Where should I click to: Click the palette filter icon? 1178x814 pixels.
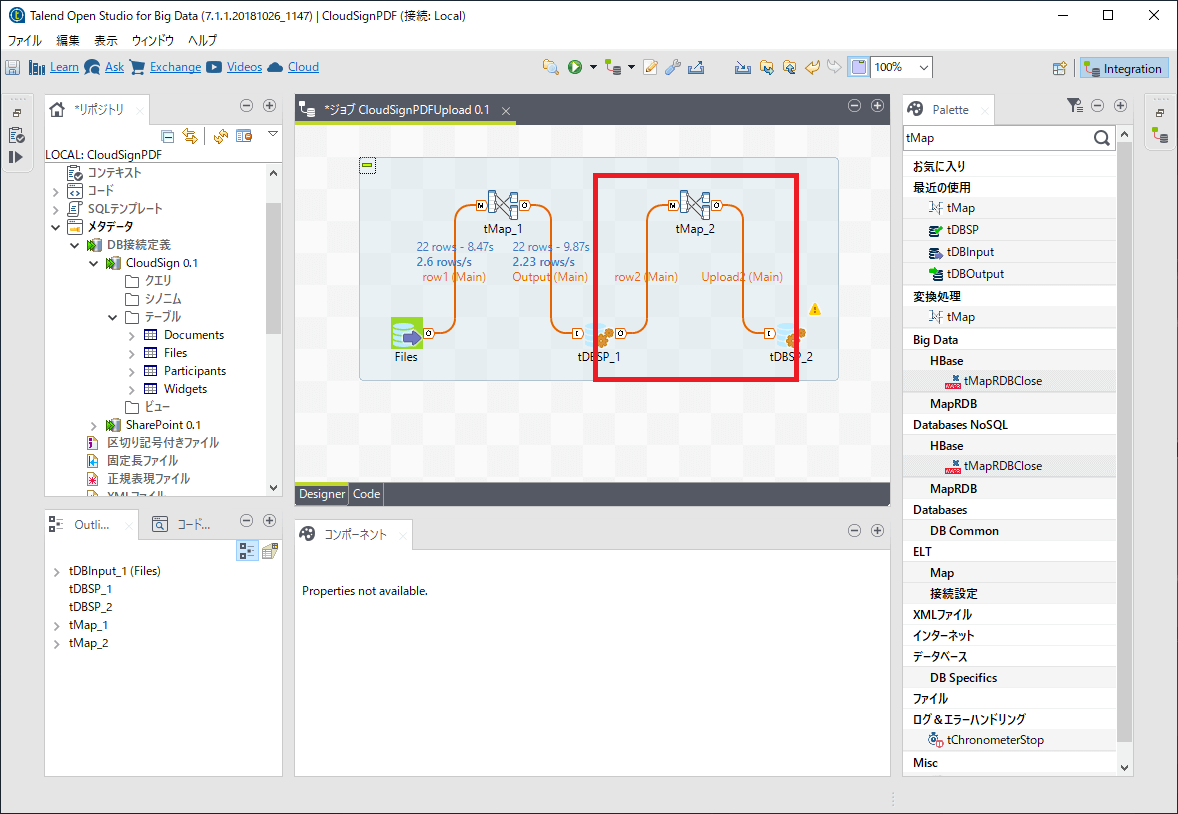coord(1074,105)
